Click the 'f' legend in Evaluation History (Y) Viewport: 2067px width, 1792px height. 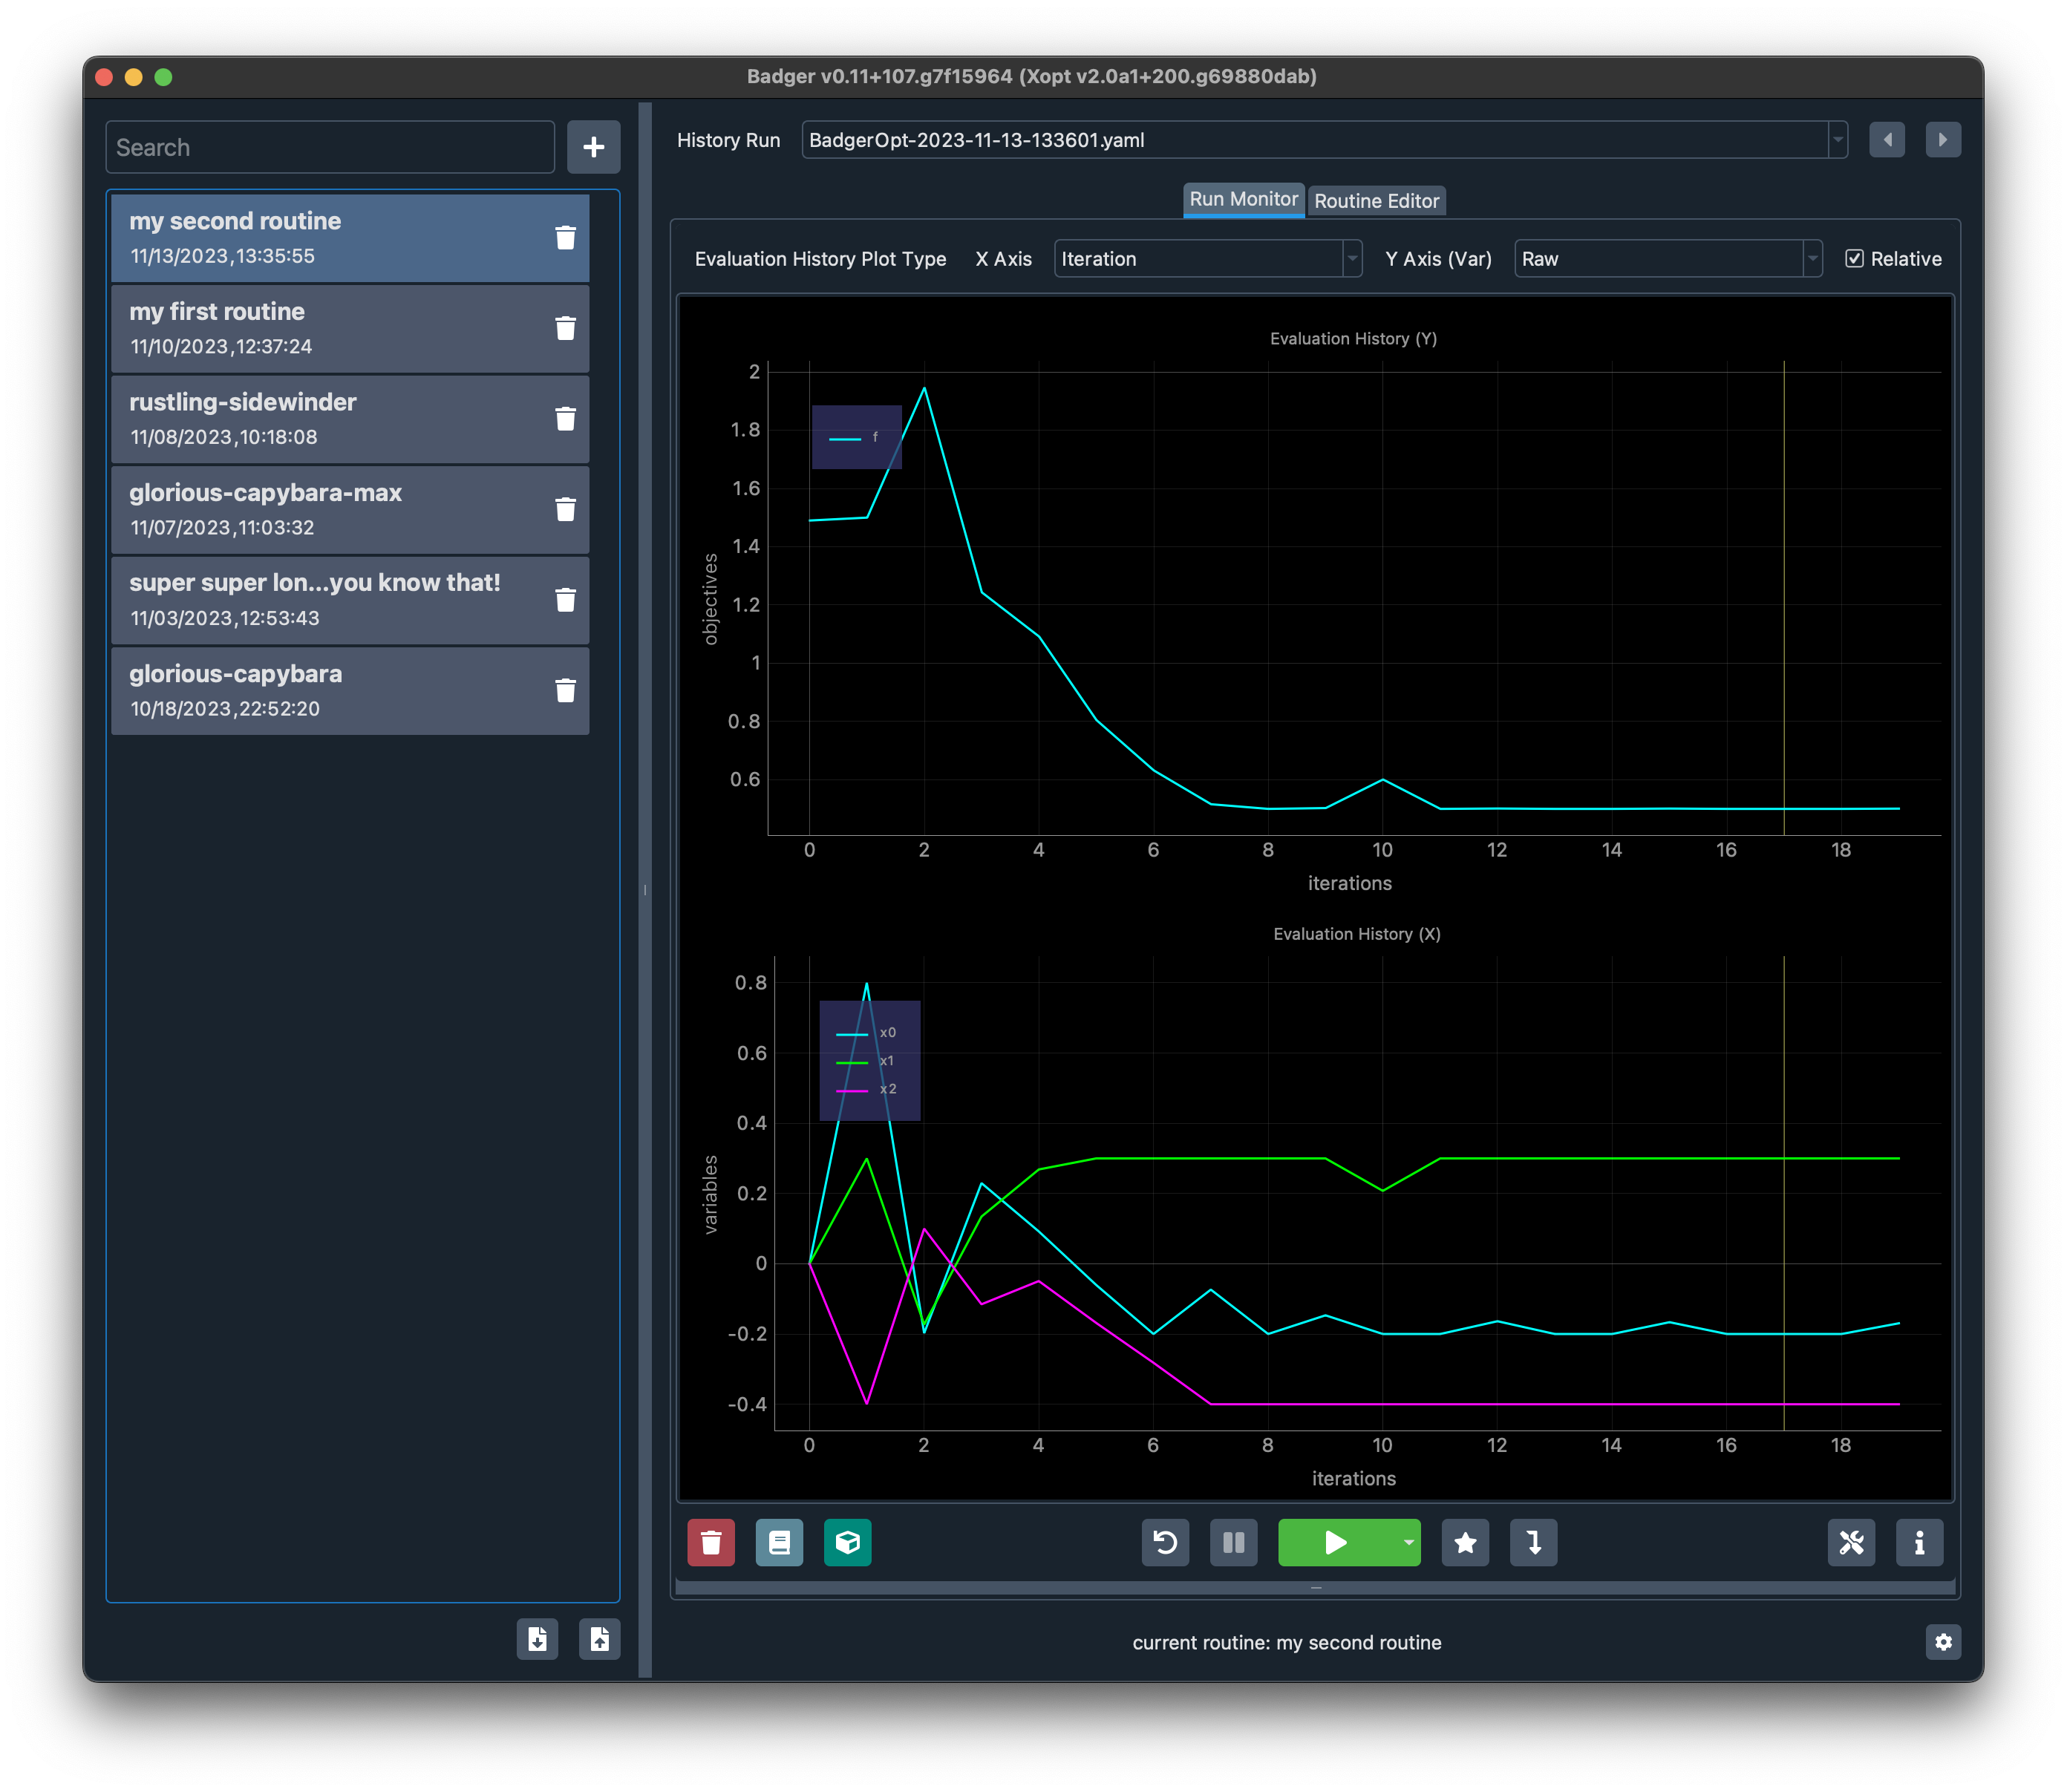856,437
